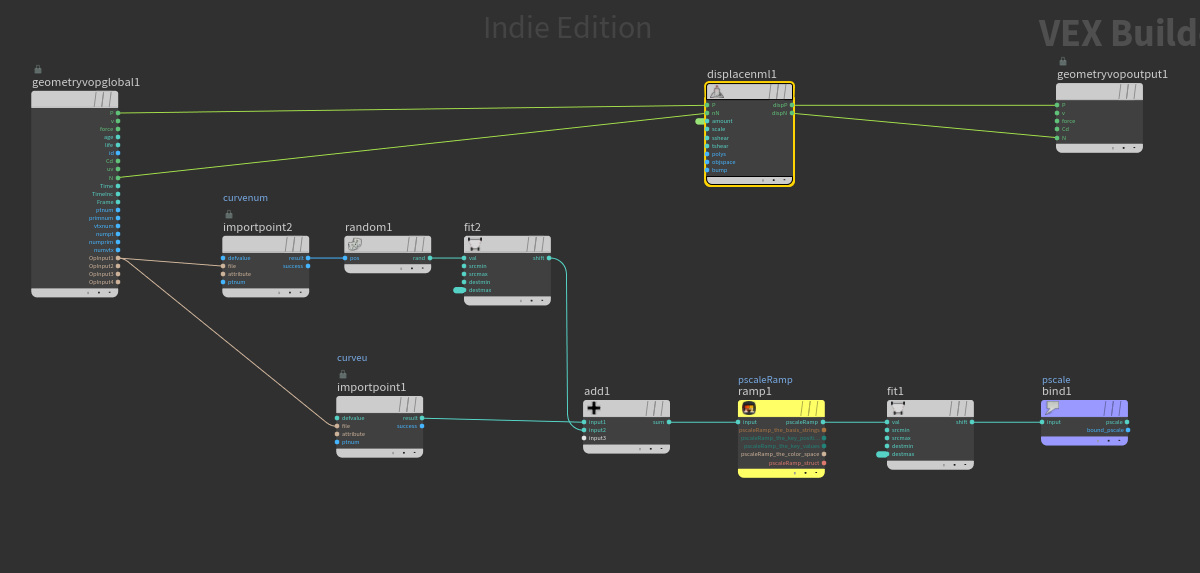This screenshot has height=573, width=1200.
Task: Click shift output on fit2 node
Action: (x=549, y=258)
